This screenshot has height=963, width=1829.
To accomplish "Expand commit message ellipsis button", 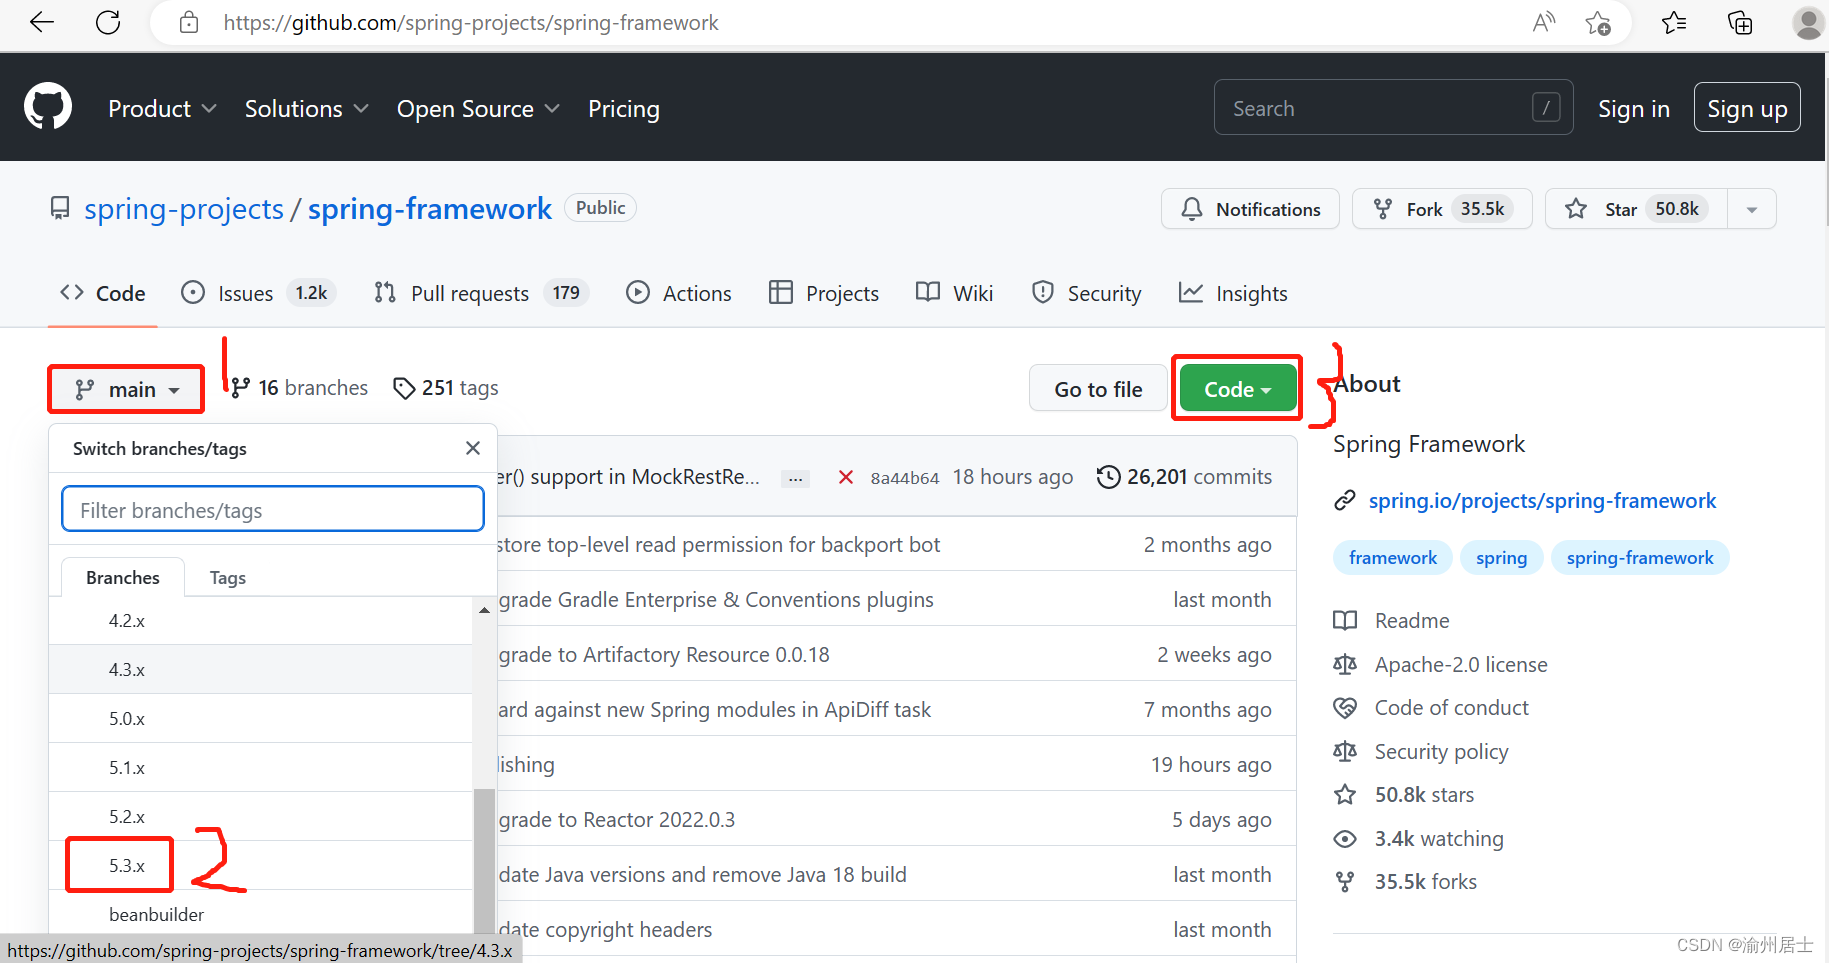I will [x=795, y=479].
